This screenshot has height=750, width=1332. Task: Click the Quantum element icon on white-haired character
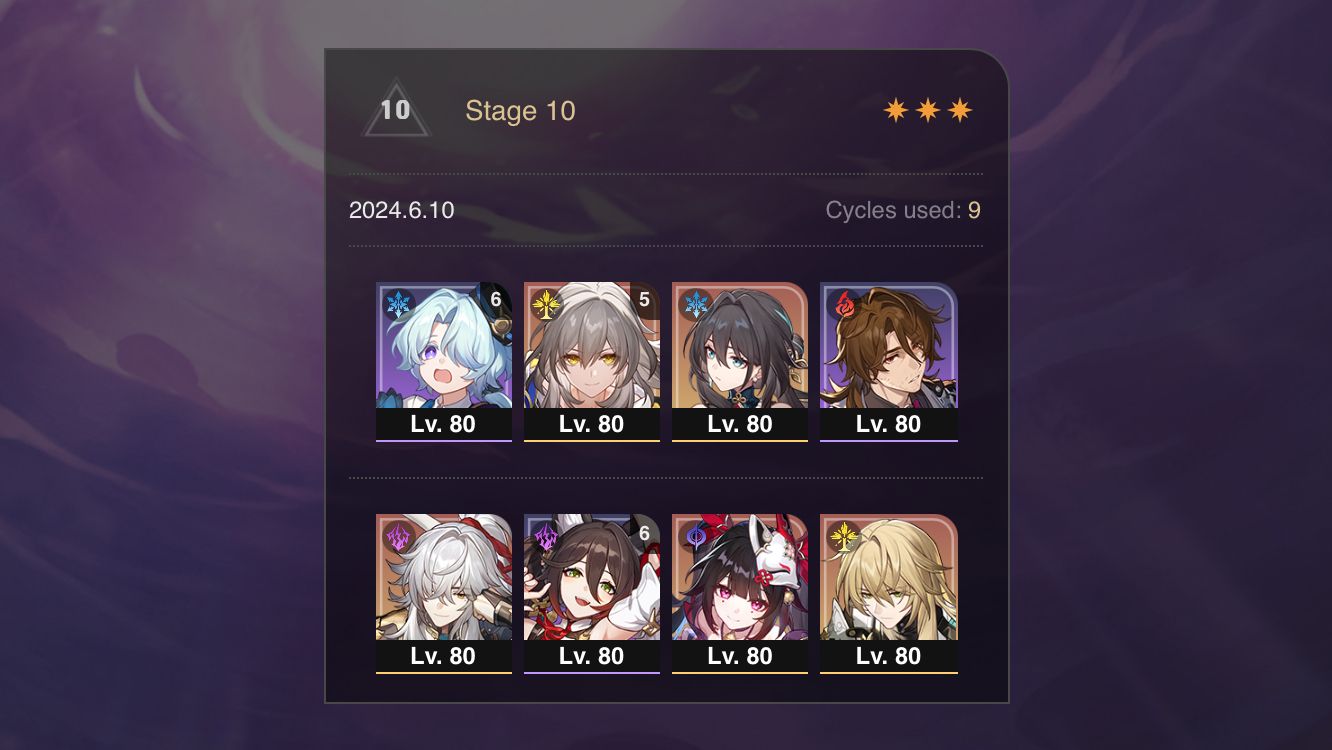pyautogui.click(x=398, y=536)
